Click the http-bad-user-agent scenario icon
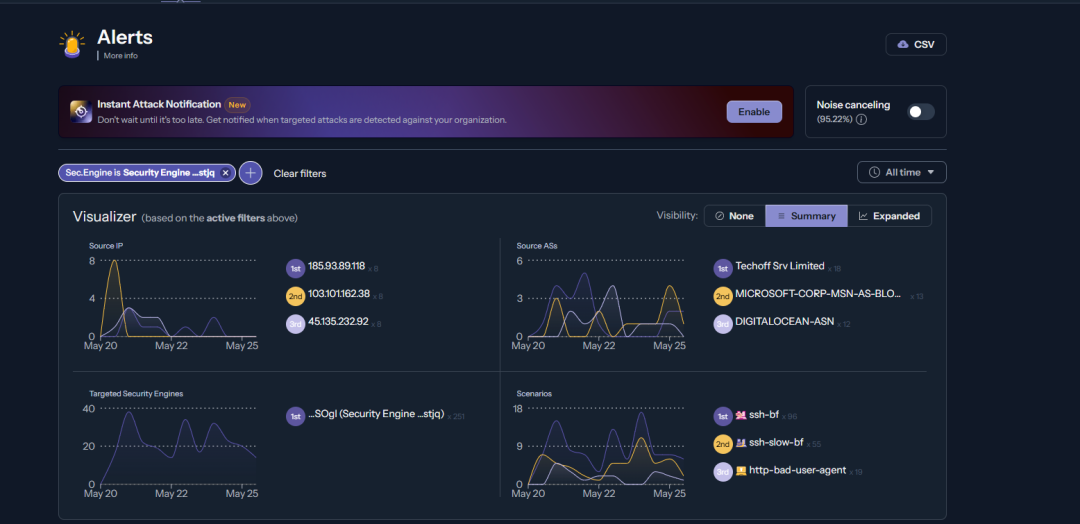 pyautogui.click(x=741, y=471)
